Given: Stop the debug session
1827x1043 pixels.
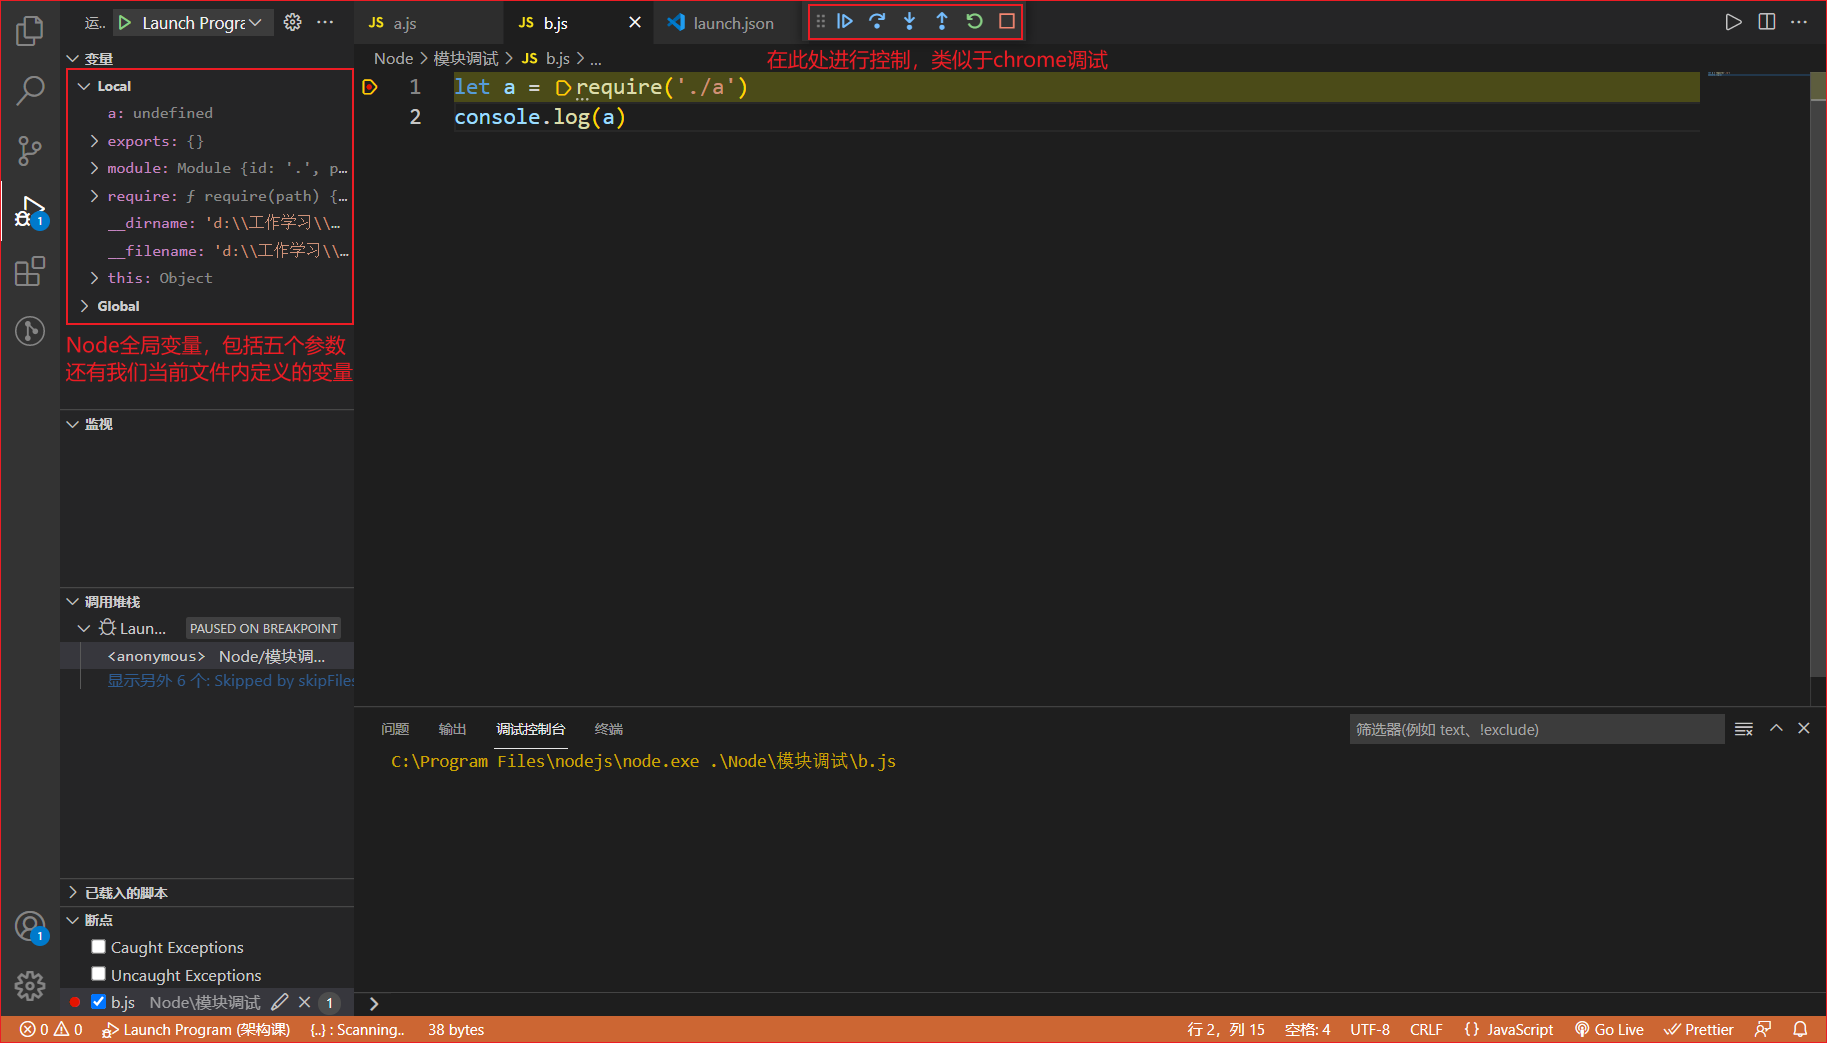Looking at the screenshot, I should pyautogui.click(x=1007, y=21).
